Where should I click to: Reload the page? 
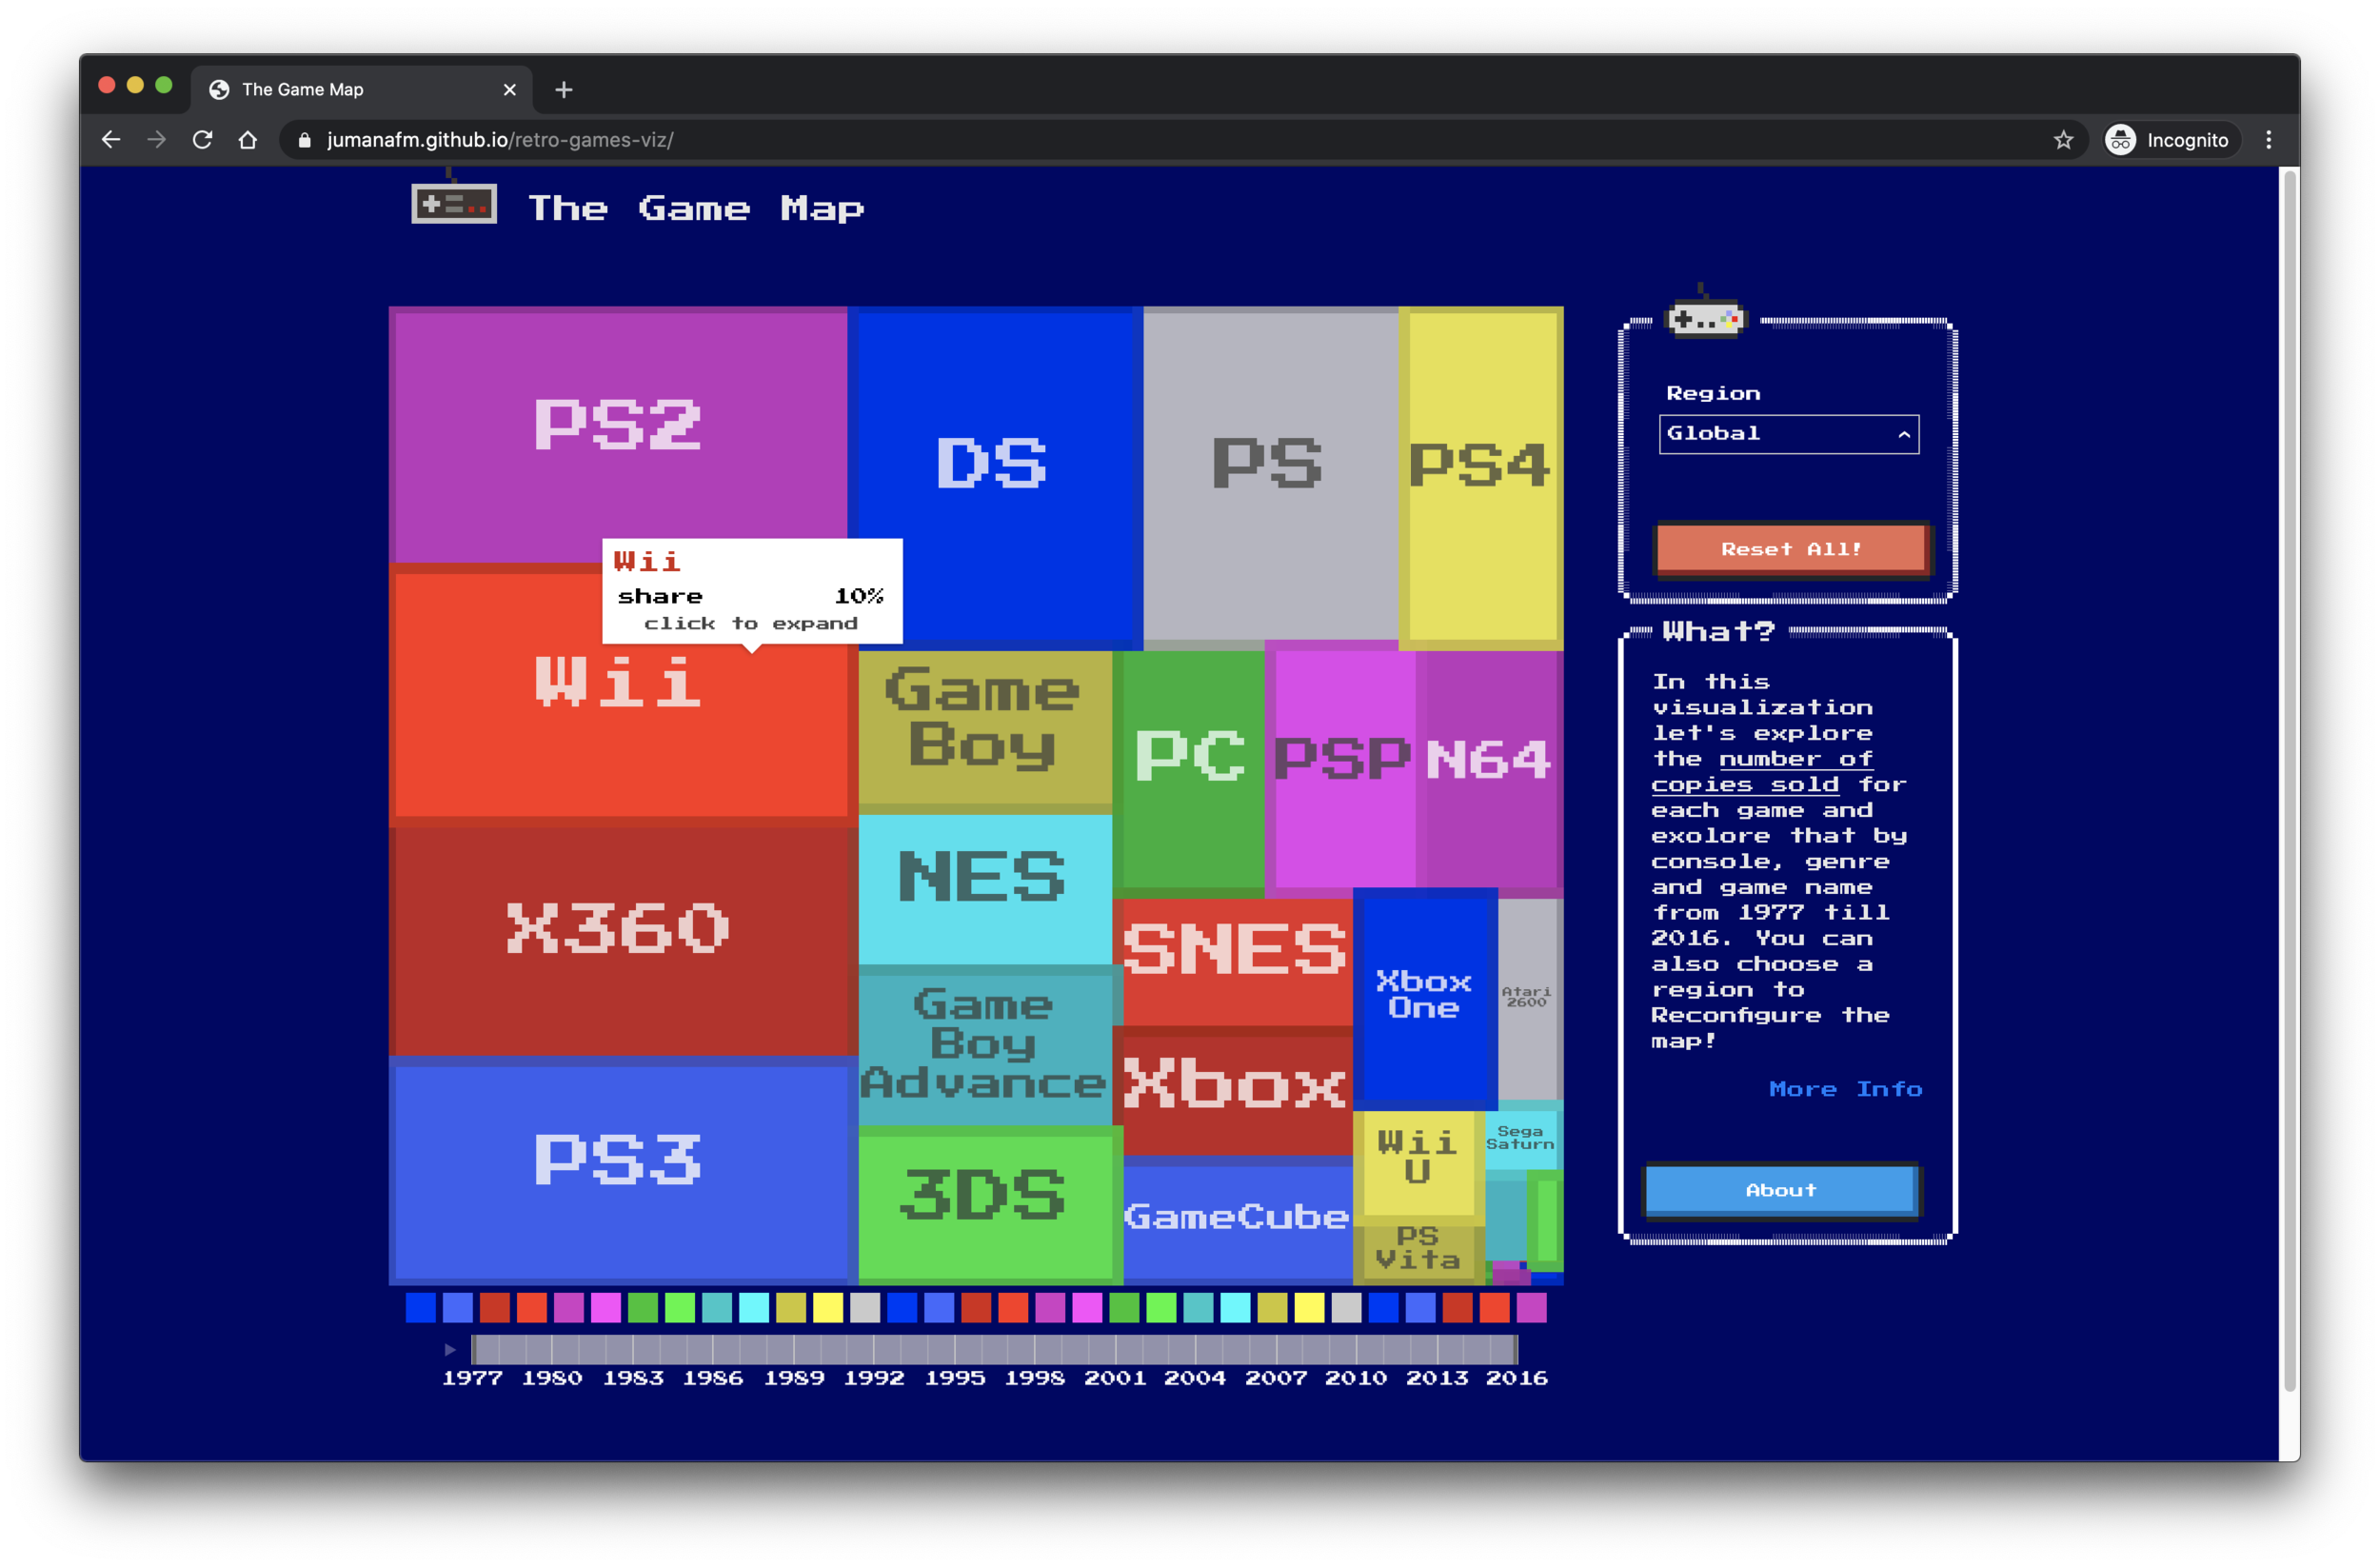click(x=202, y=140)
